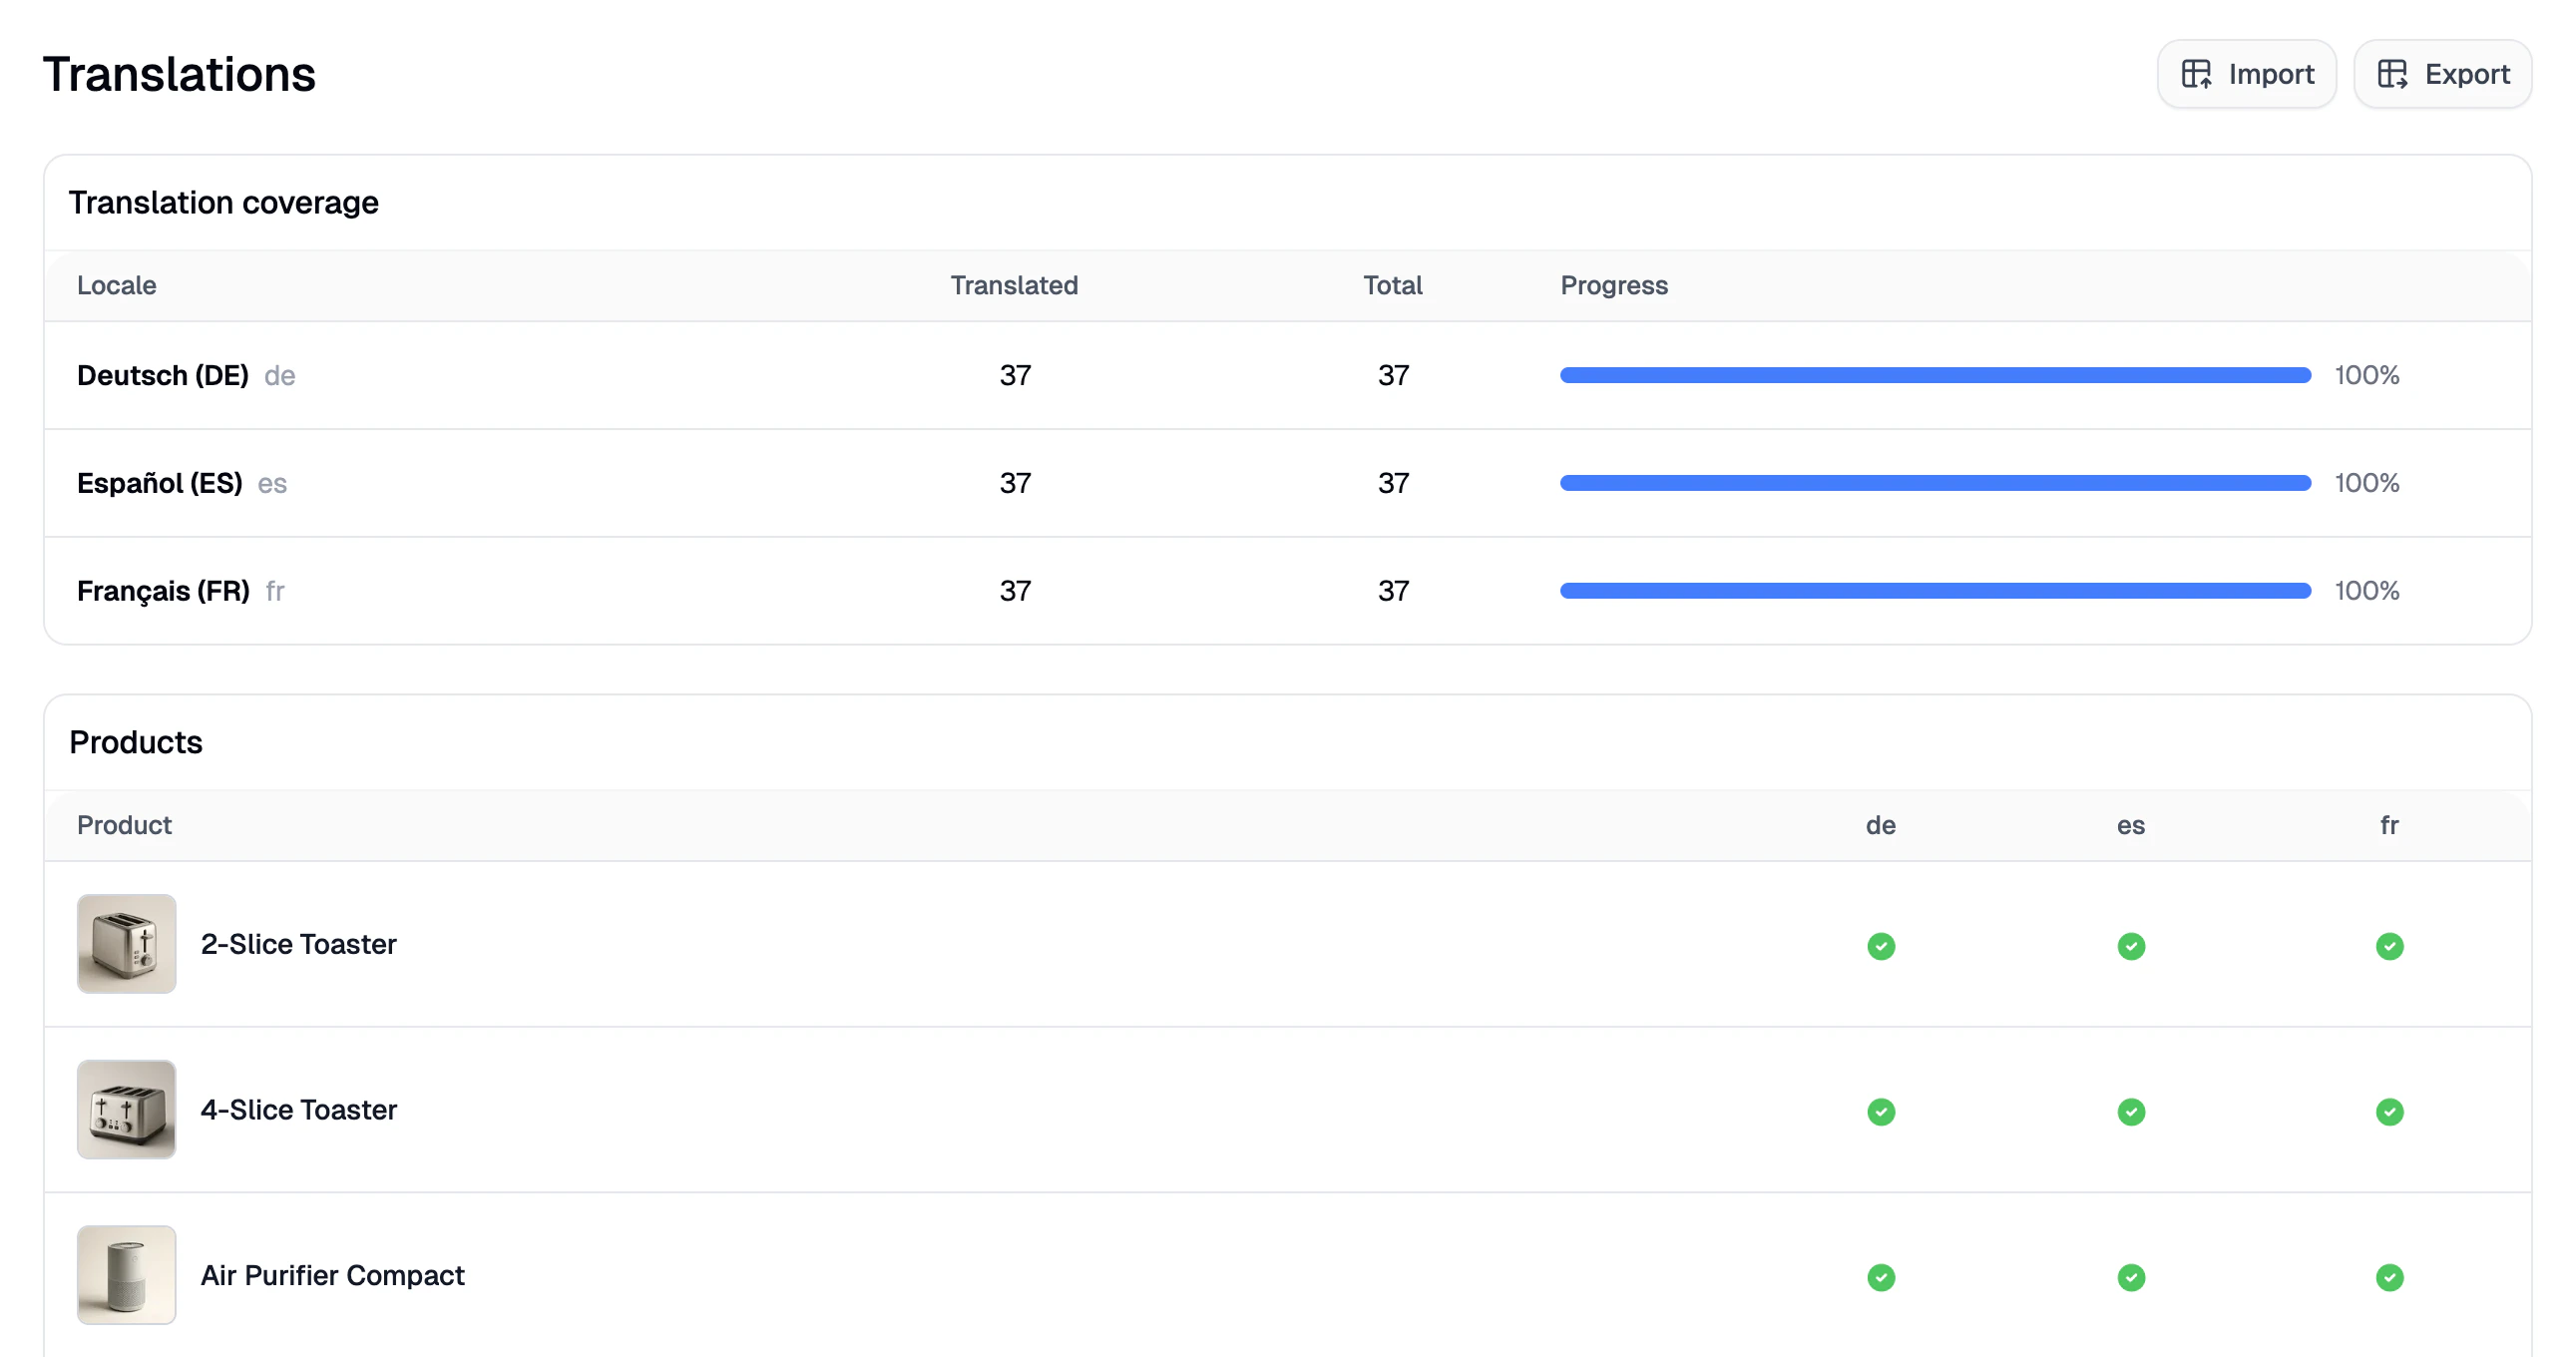This screenshot has width=2576, height=1357.
Task: Click the green check for Air Purifier Compact under fr
Action: click(2389, 1277)
